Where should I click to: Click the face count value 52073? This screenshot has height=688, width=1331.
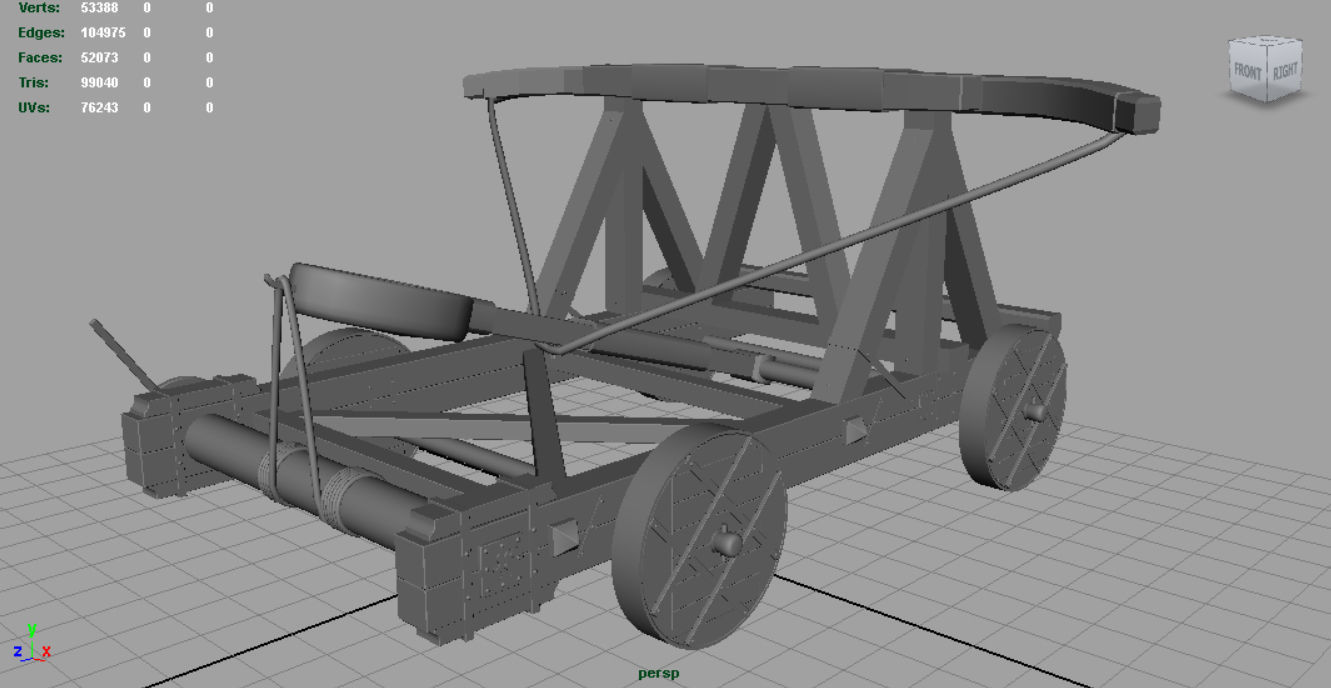coord(99,58)
